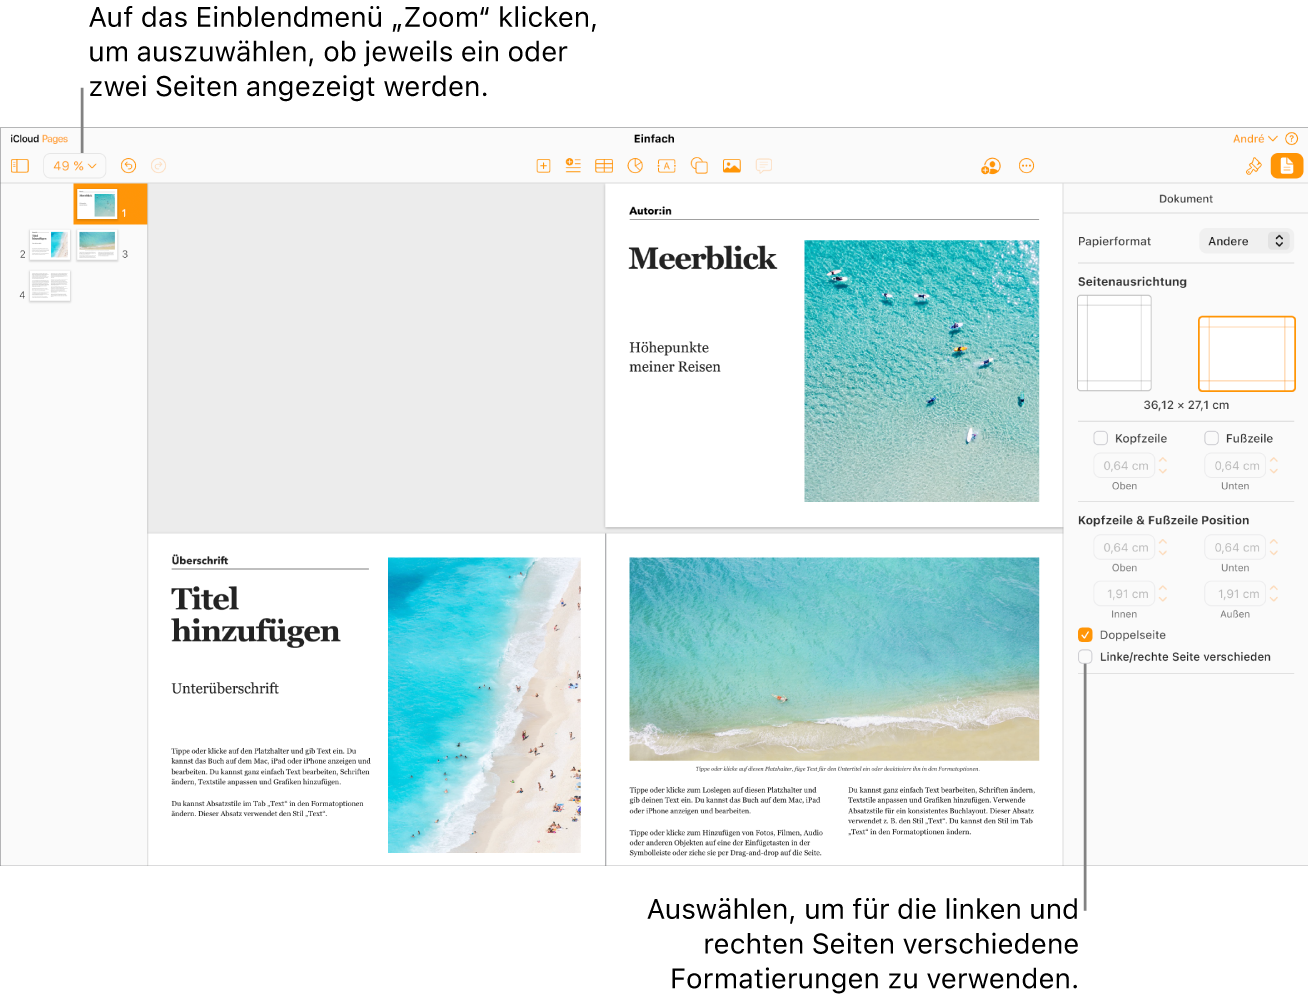Click the Titel hinzufügen heading
The width and height of the screenshot is (1308, 1007).
click(255, 615)
